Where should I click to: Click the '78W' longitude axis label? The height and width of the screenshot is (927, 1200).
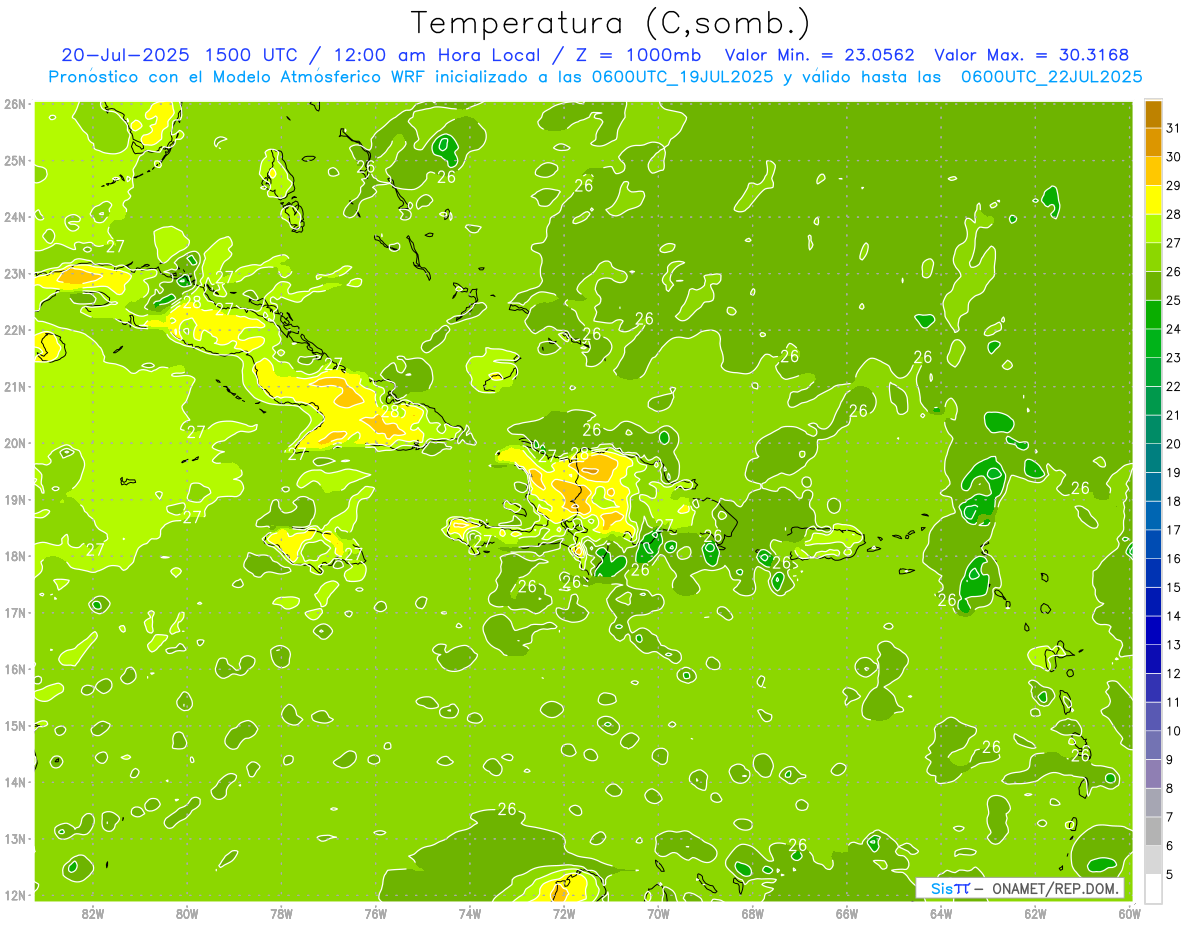pyautogui.click(x=281, y=913)
